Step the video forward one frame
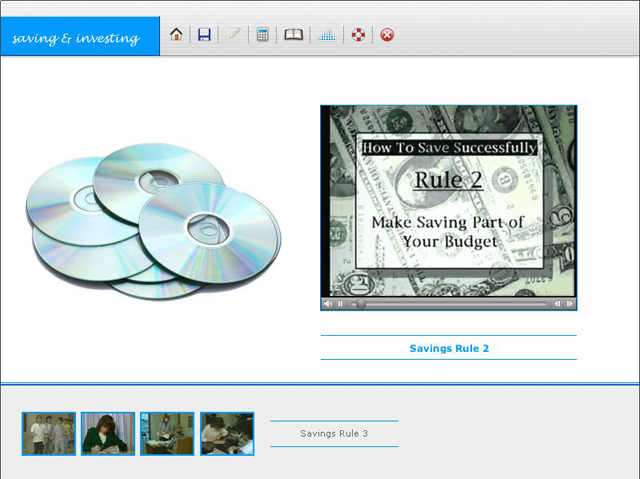 570,304
